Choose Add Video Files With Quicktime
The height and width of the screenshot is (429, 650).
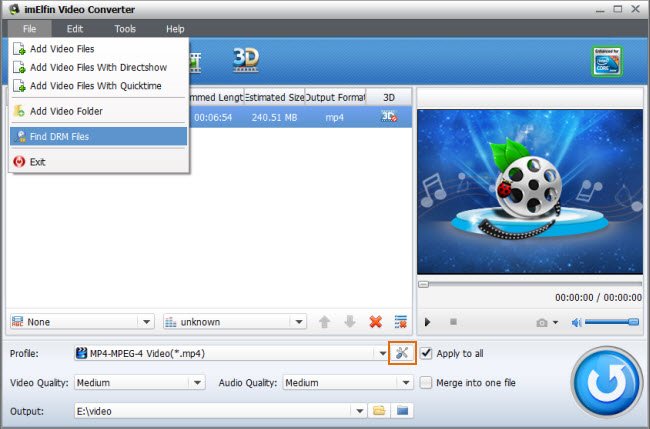click(x=99, y=86)
